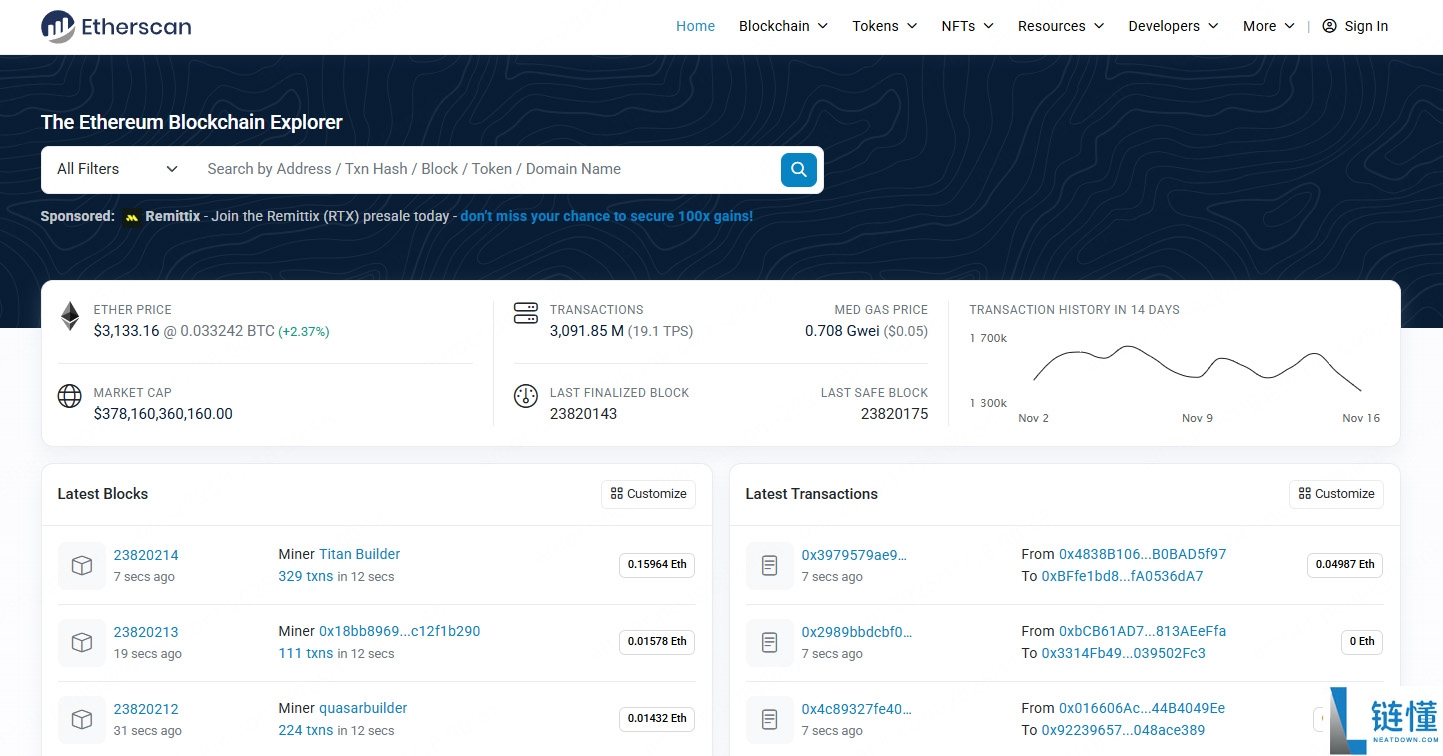Expand the More navigation menu
This screenshot has height=756, width=1443.
tap(1266, 26)
